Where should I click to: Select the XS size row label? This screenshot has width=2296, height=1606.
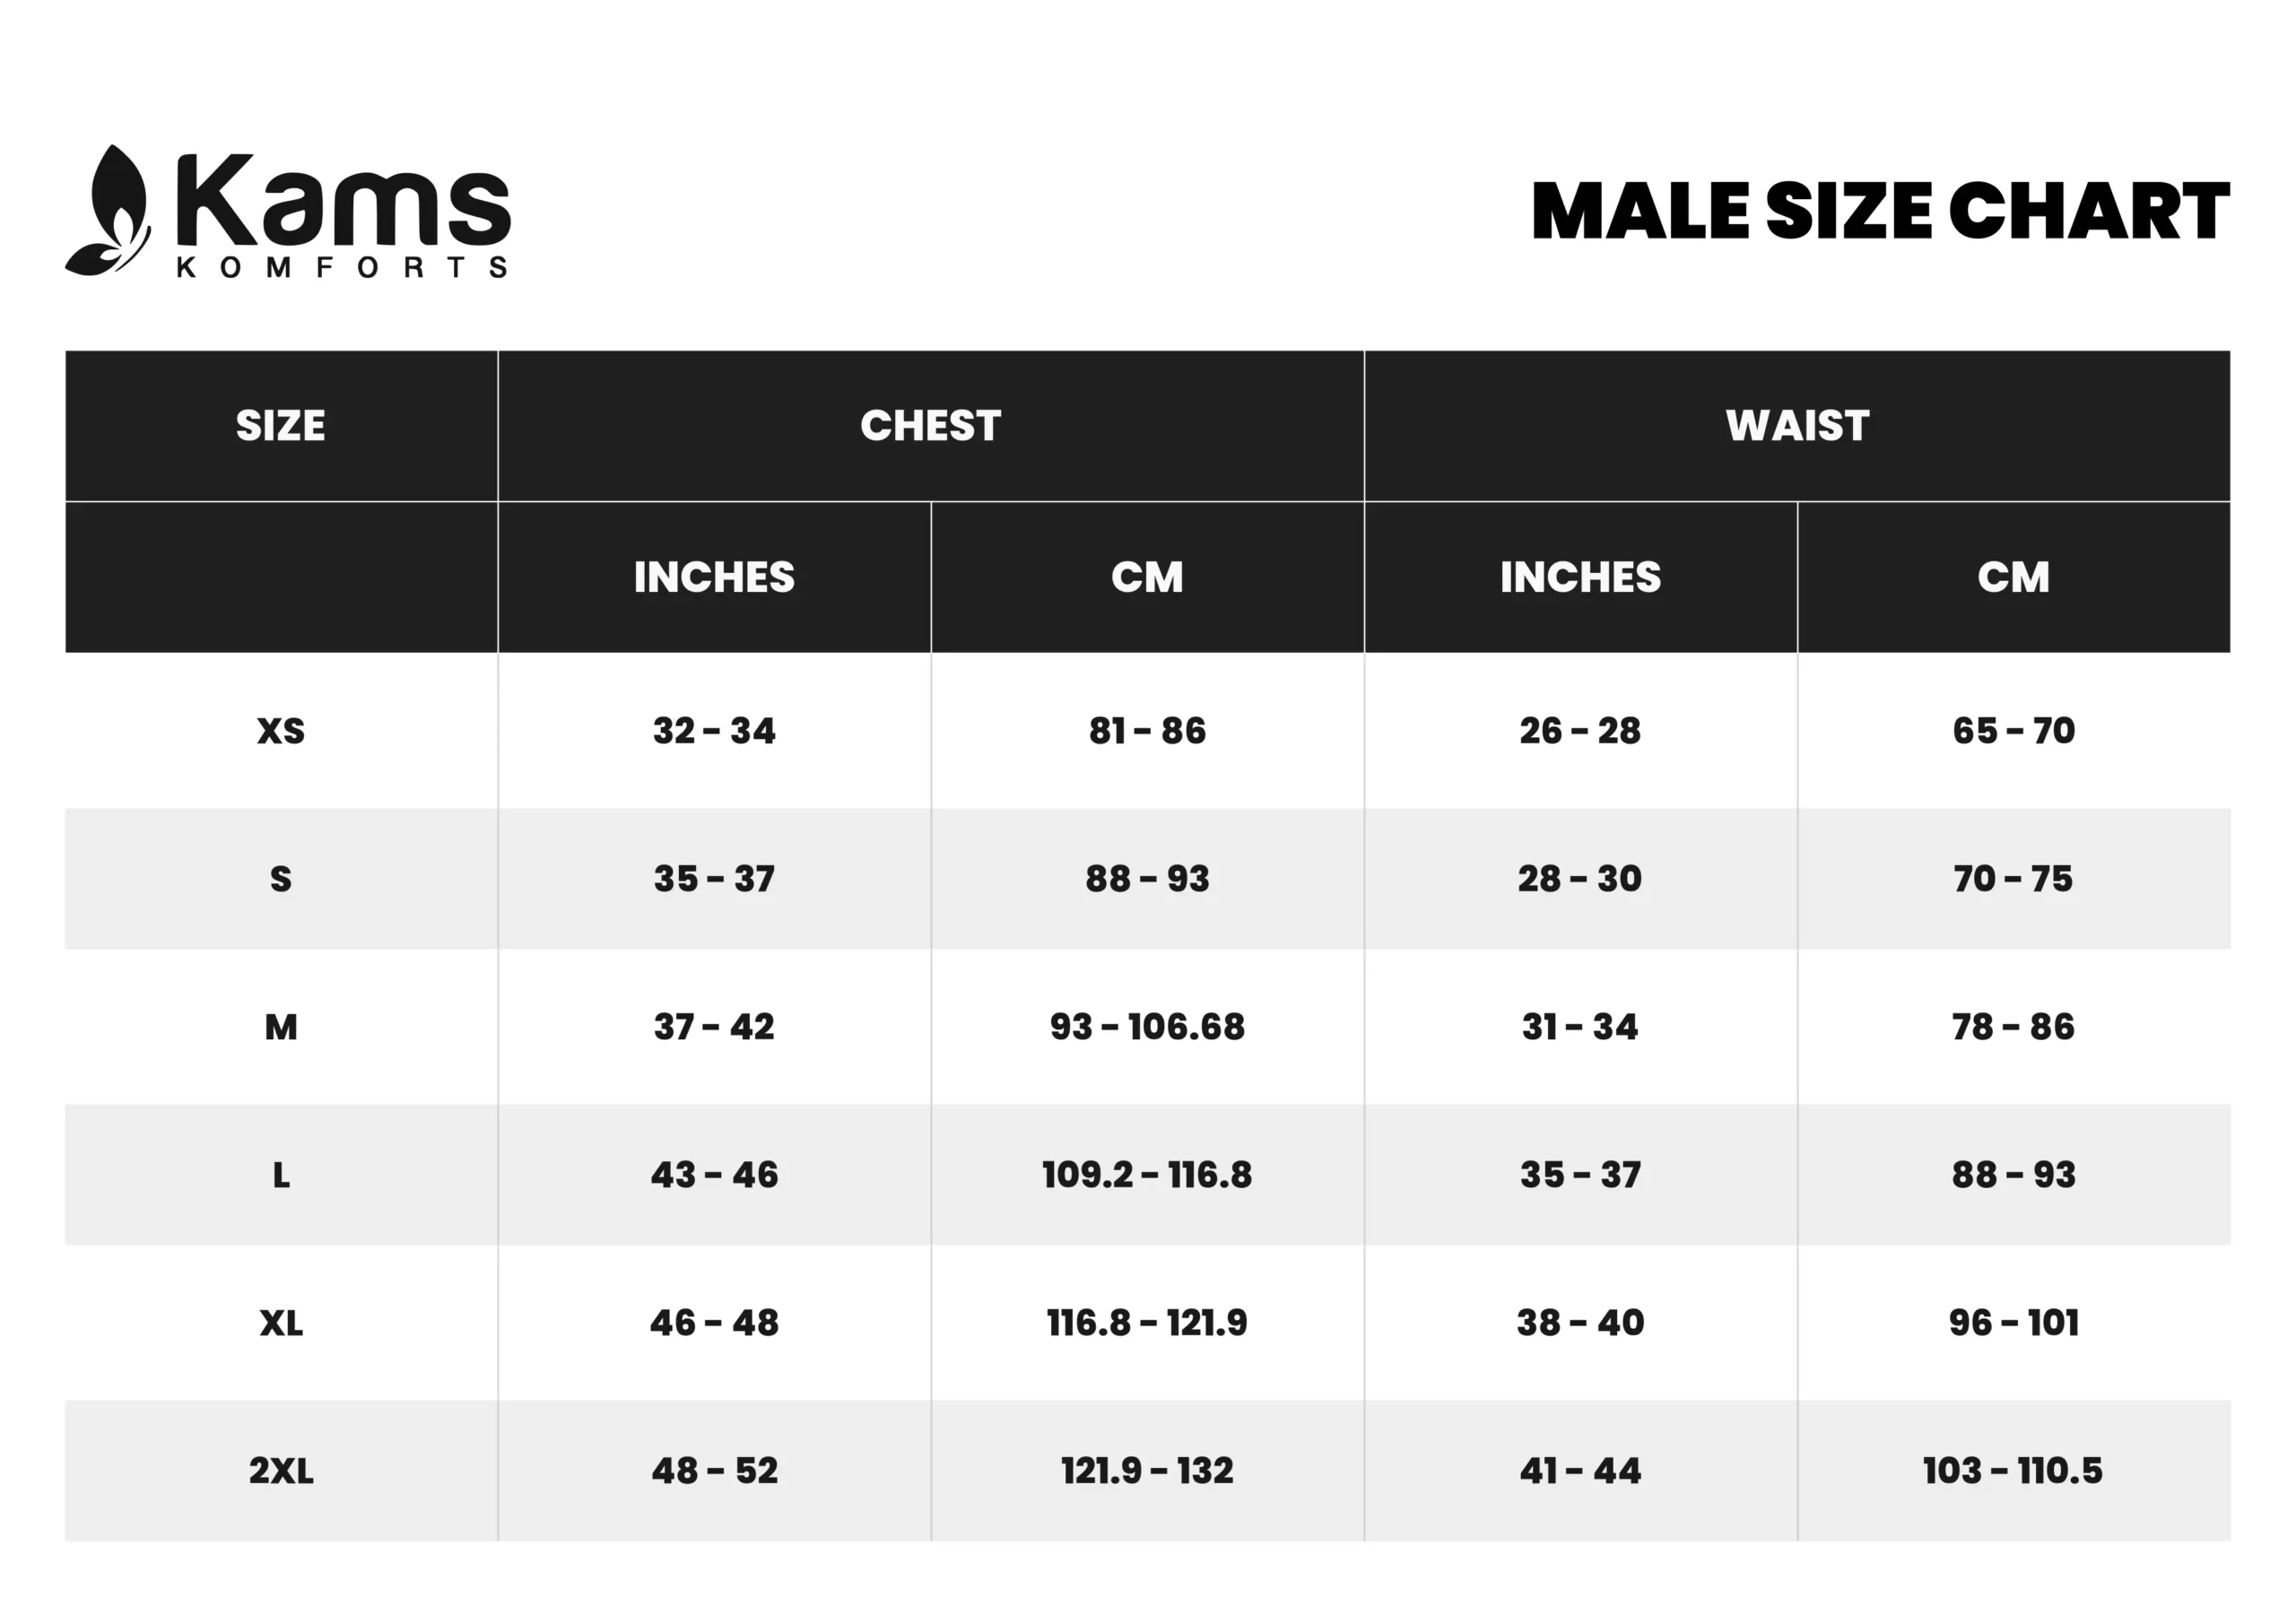tap(281, 731)
